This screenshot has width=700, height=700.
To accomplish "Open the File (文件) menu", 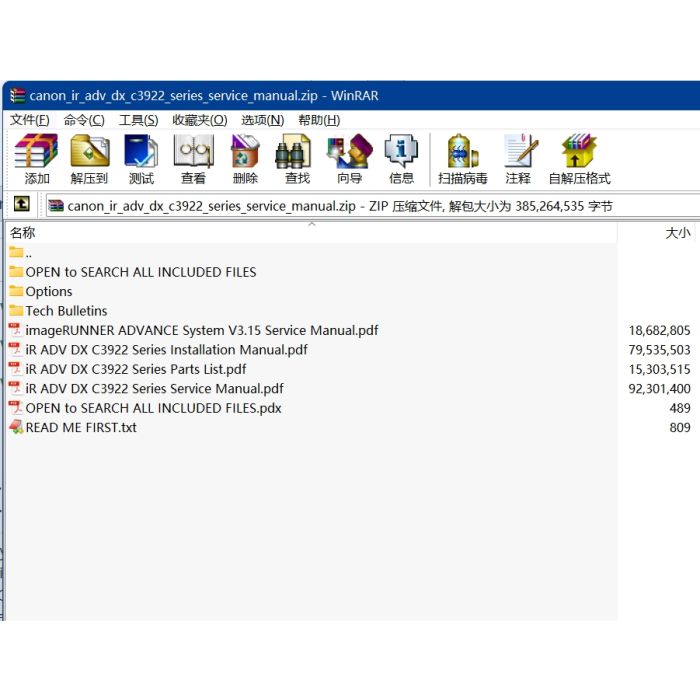I will (29, 120).
